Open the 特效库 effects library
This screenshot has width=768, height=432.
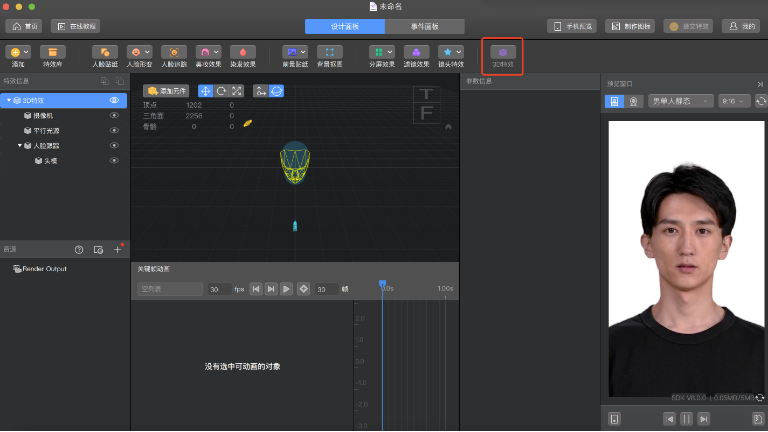pyautogui.click(x=53, y=52)
